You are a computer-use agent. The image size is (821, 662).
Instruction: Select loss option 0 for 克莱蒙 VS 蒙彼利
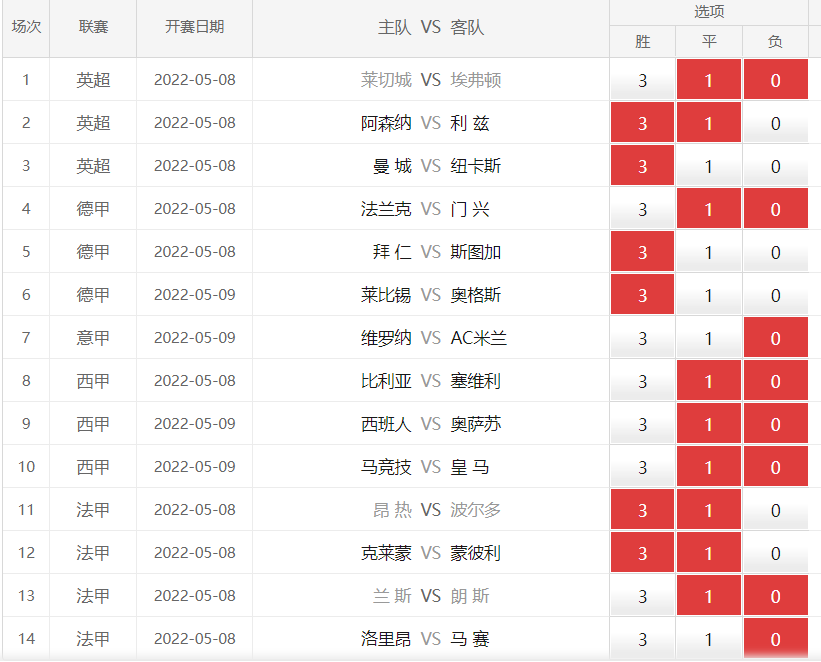(x=776, y=552)
